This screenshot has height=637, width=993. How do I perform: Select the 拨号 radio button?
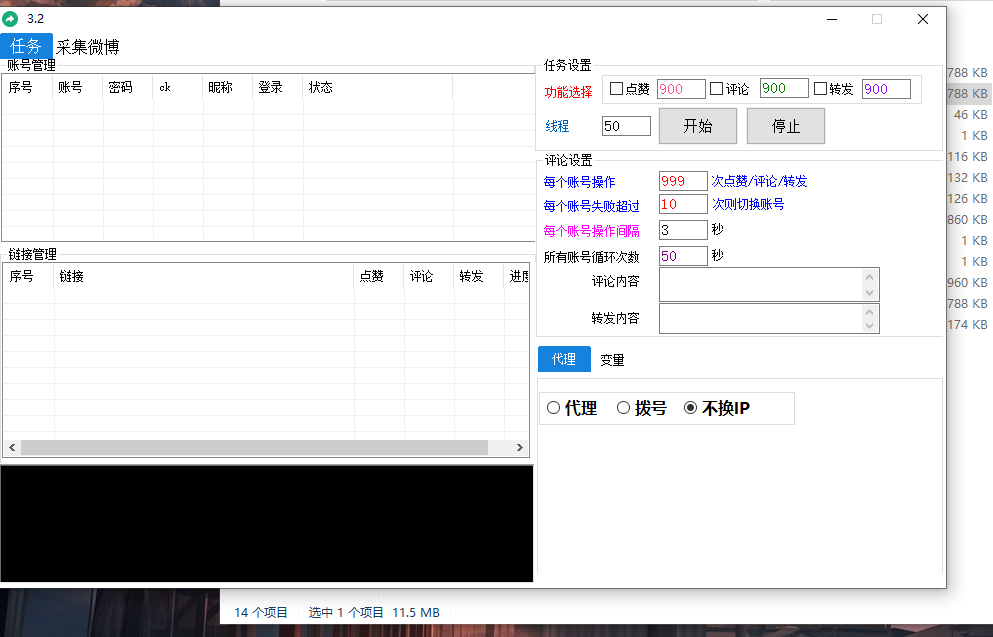[623, 408]
